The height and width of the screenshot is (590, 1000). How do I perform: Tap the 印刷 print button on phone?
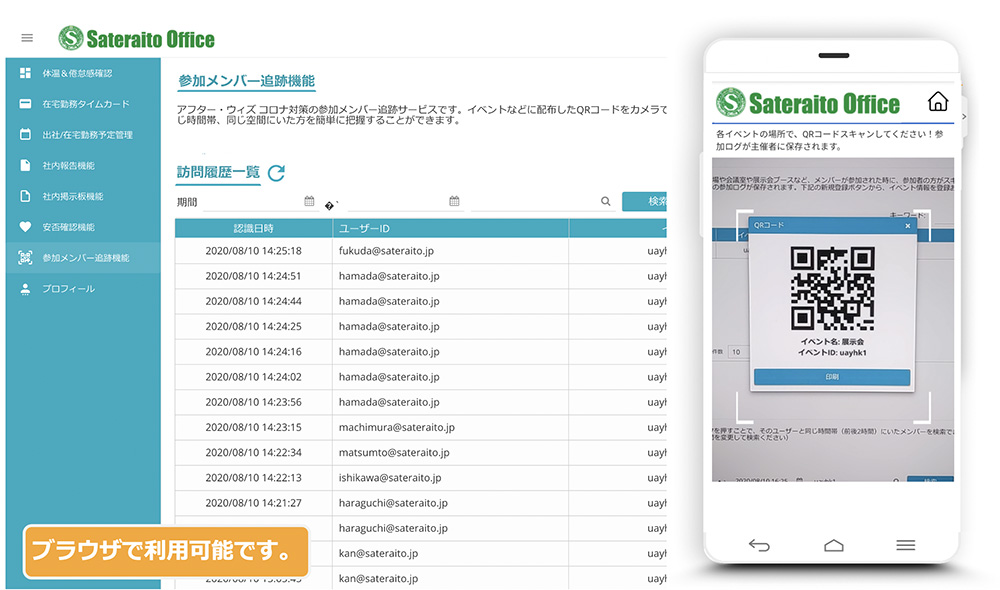click(x=832, y=377)
